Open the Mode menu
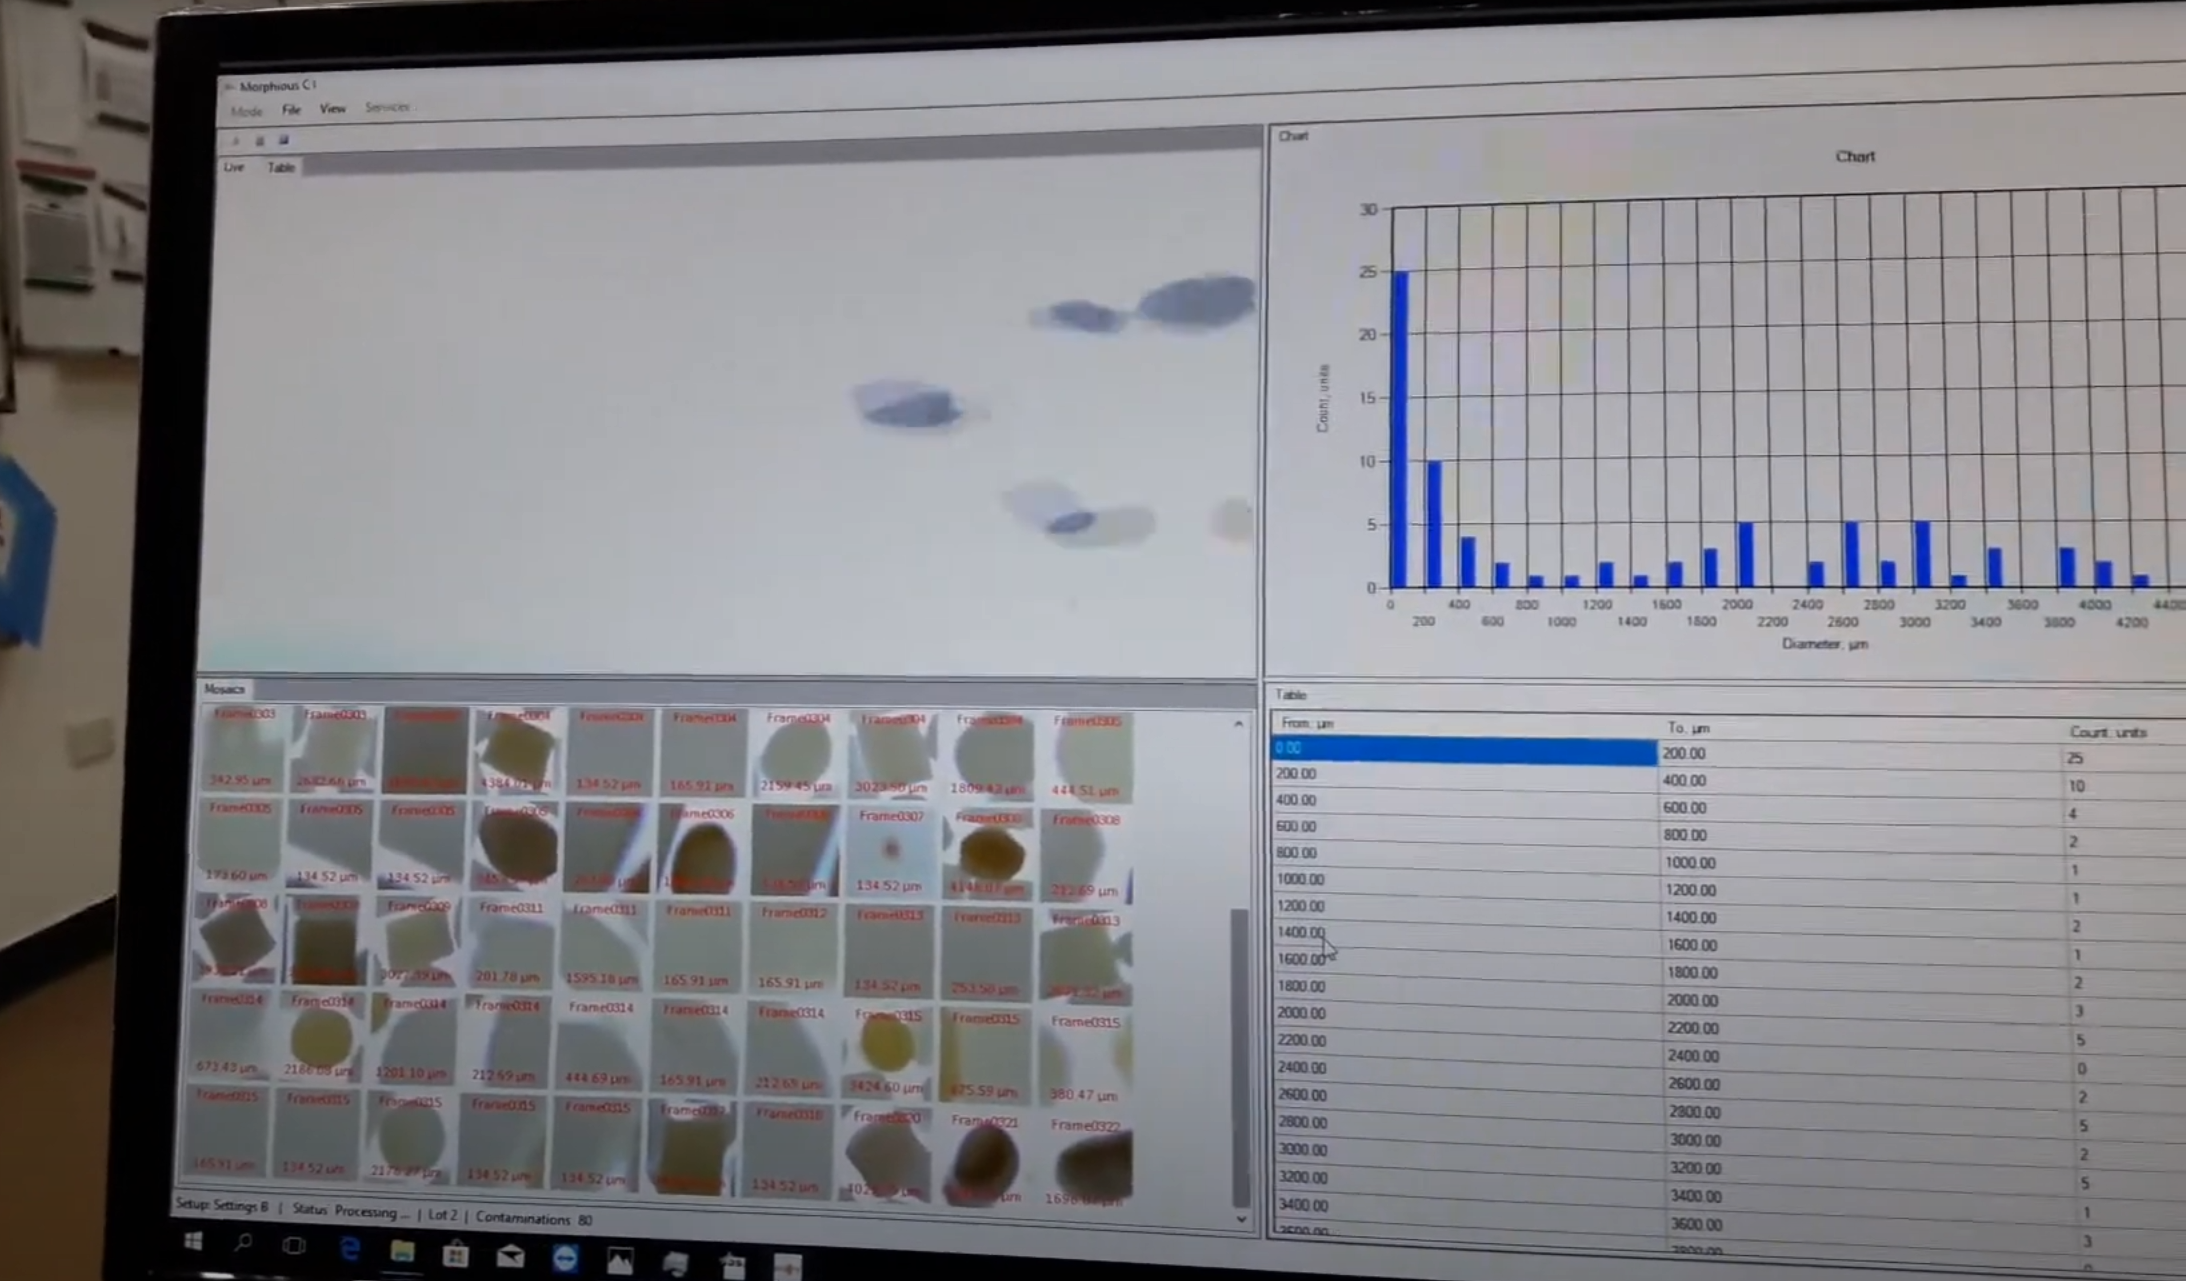Screen dimensions: 2186x1281 tap(246, 111)
